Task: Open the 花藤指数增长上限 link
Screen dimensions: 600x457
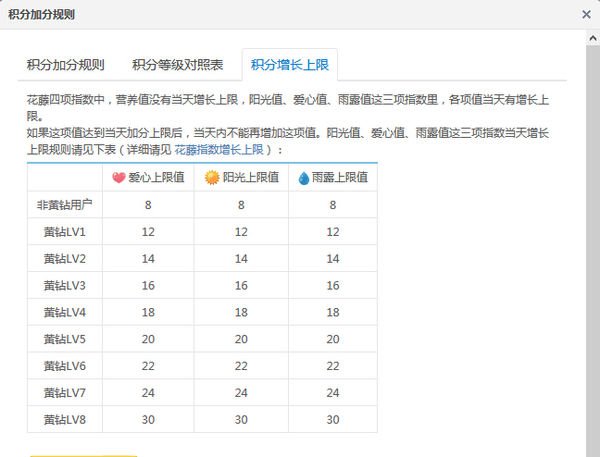Action: 219,149
